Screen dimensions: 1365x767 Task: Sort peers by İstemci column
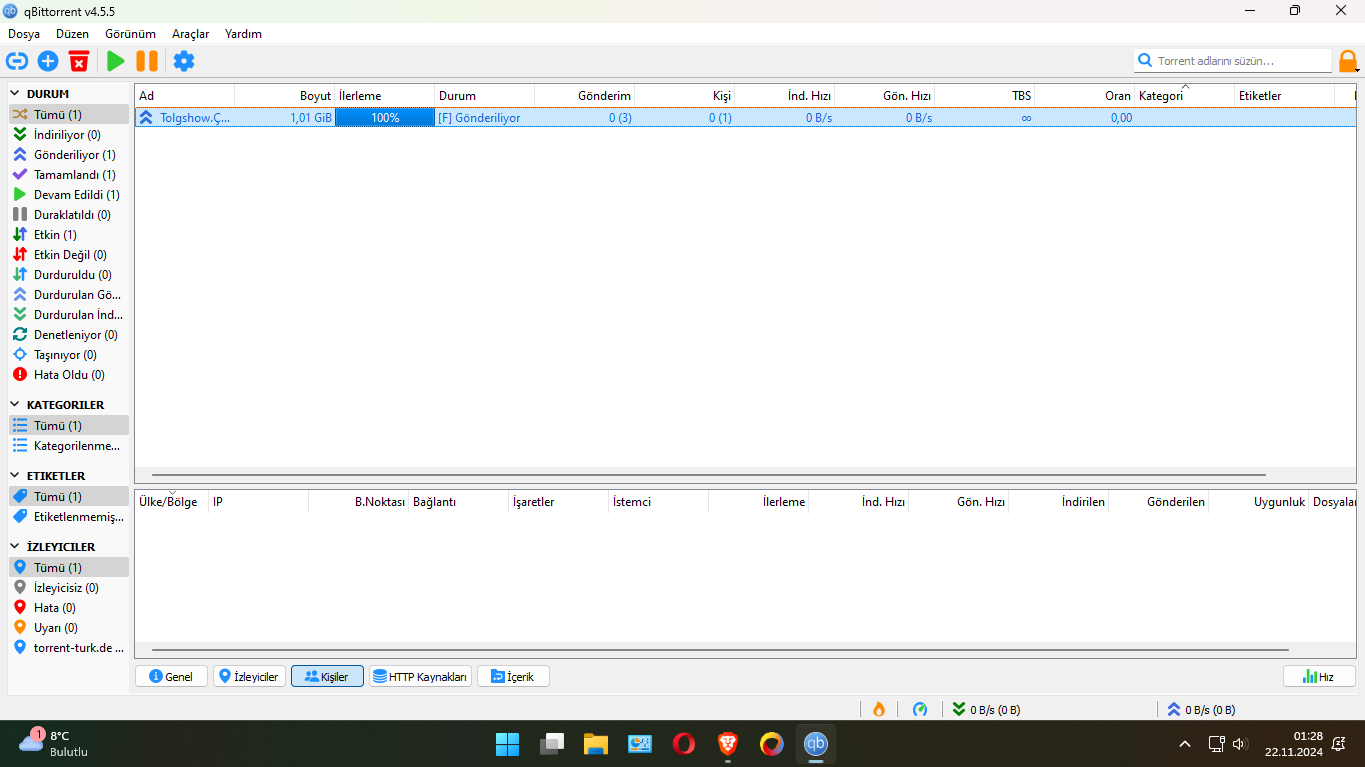[x=659, y=502]
